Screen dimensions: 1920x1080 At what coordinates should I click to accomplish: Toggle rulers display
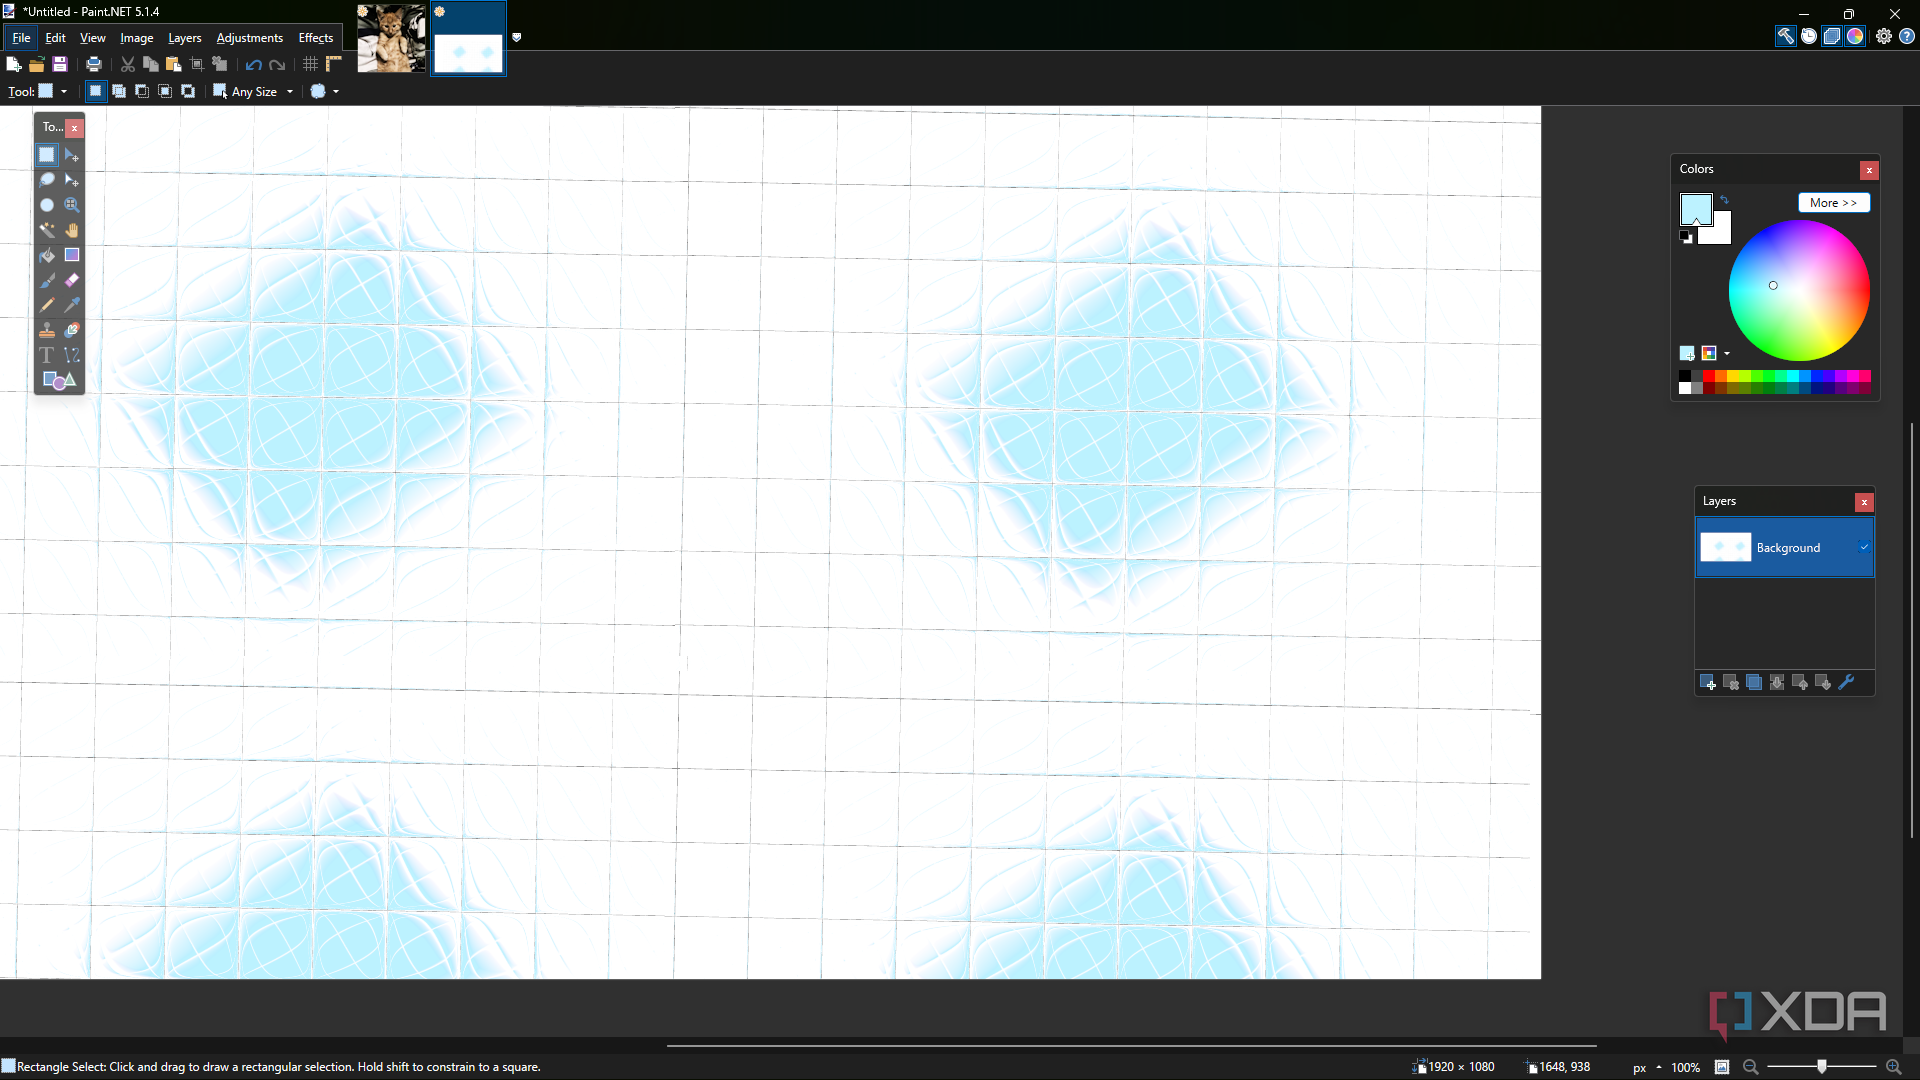(x=334, y=64)
